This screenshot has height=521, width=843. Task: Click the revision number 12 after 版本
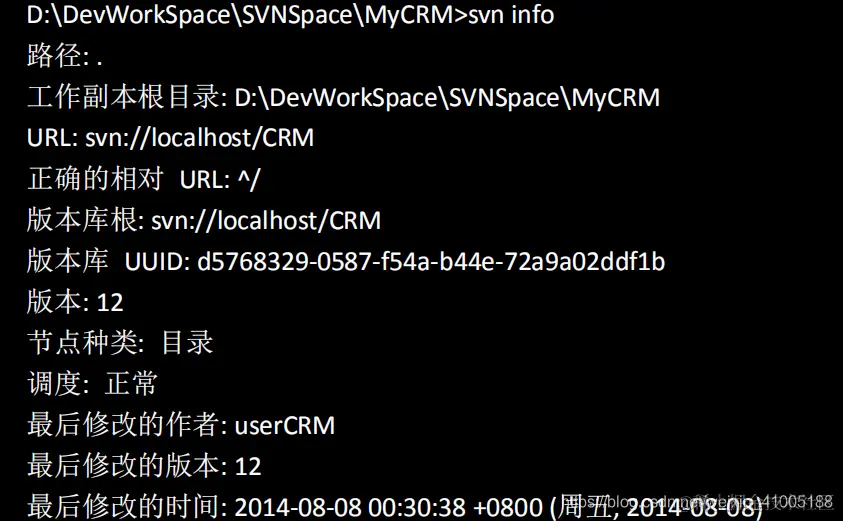(x=110, y=303)
